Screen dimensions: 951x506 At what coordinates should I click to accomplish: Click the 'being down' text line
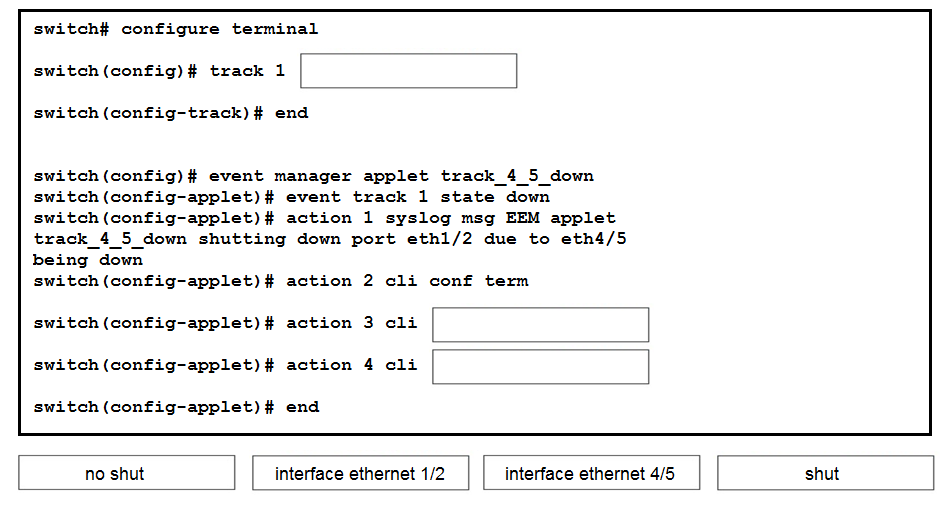click(x=88, y=260)
